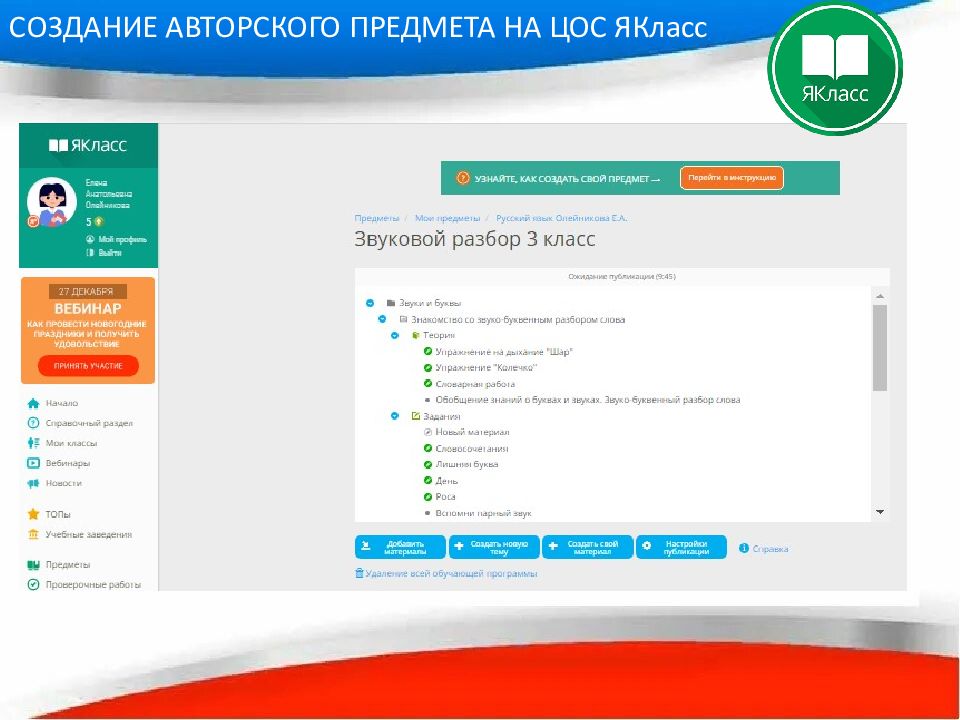Open Настройки публикации

tap(681, 547)
